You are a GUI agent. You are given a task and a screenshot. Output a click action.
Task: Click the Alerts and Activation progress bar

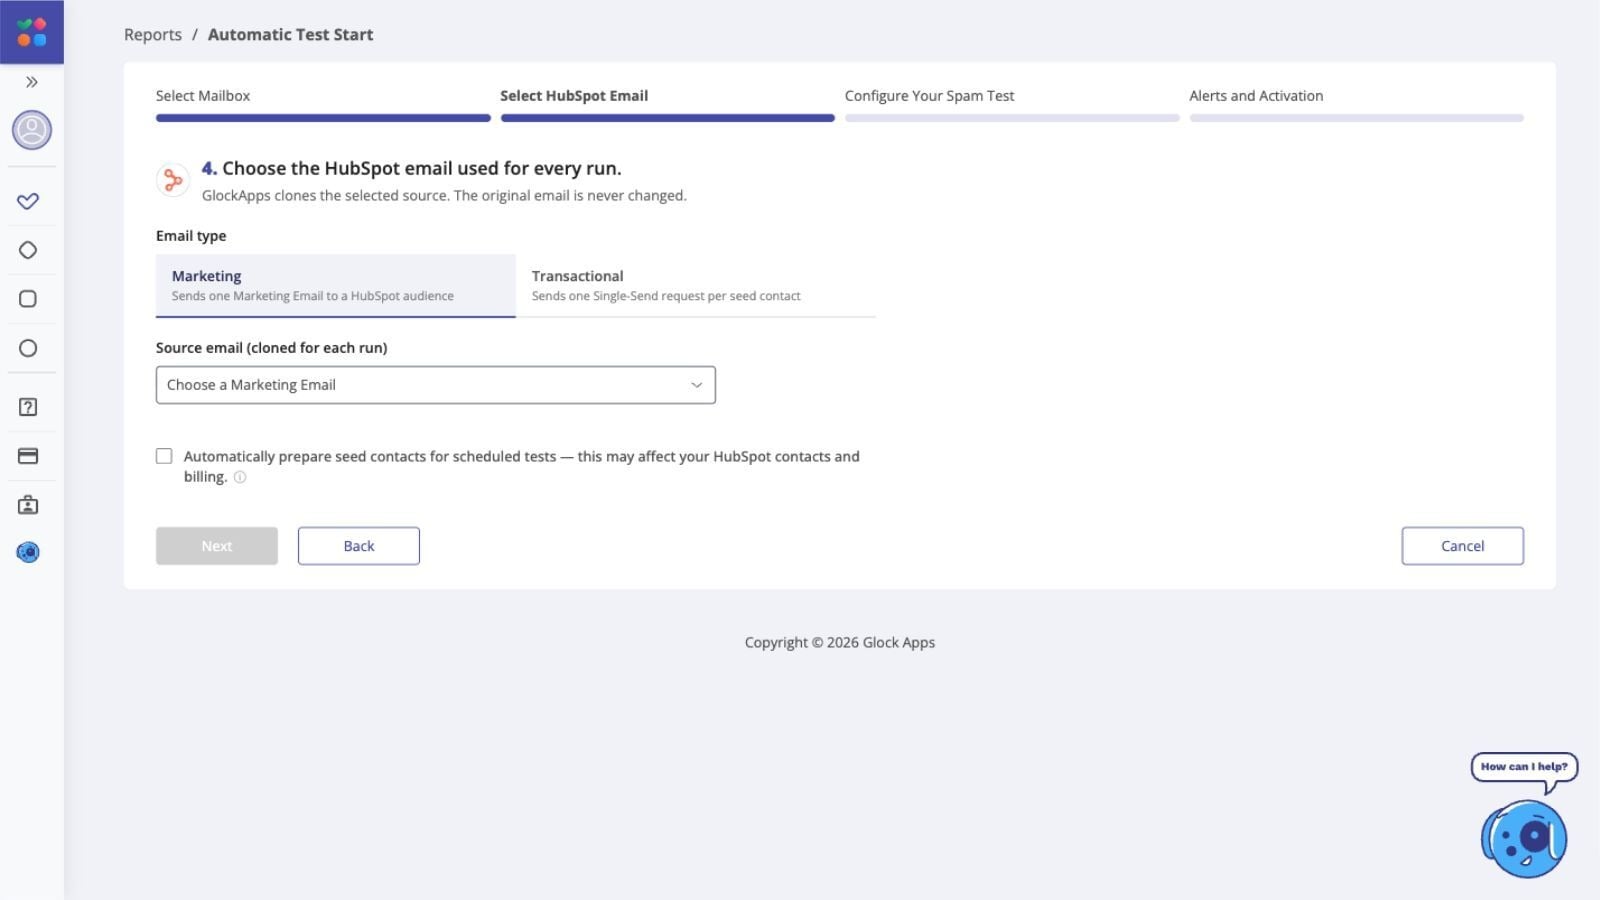pyautogui.click(x=1357, y=118)
